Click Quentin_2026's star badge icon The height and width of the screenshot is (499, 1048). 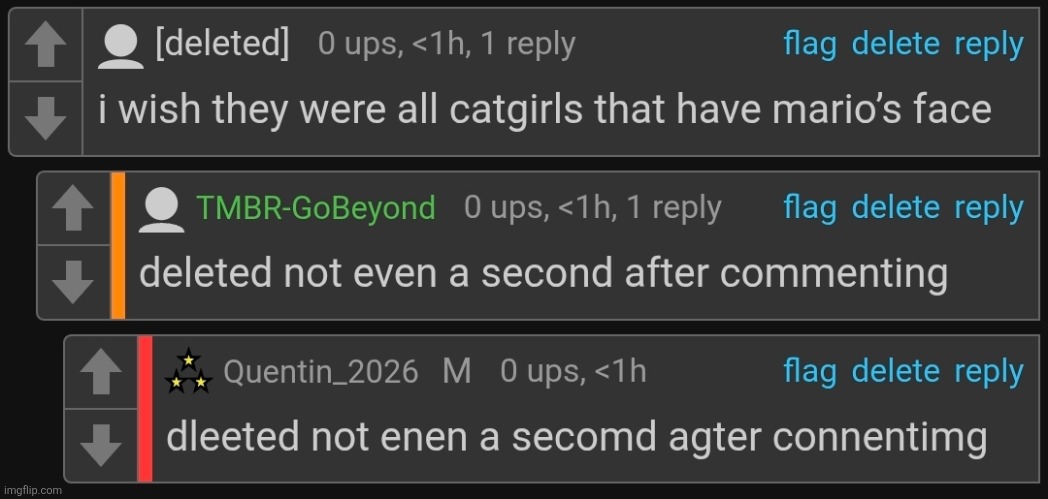(188, 373)
